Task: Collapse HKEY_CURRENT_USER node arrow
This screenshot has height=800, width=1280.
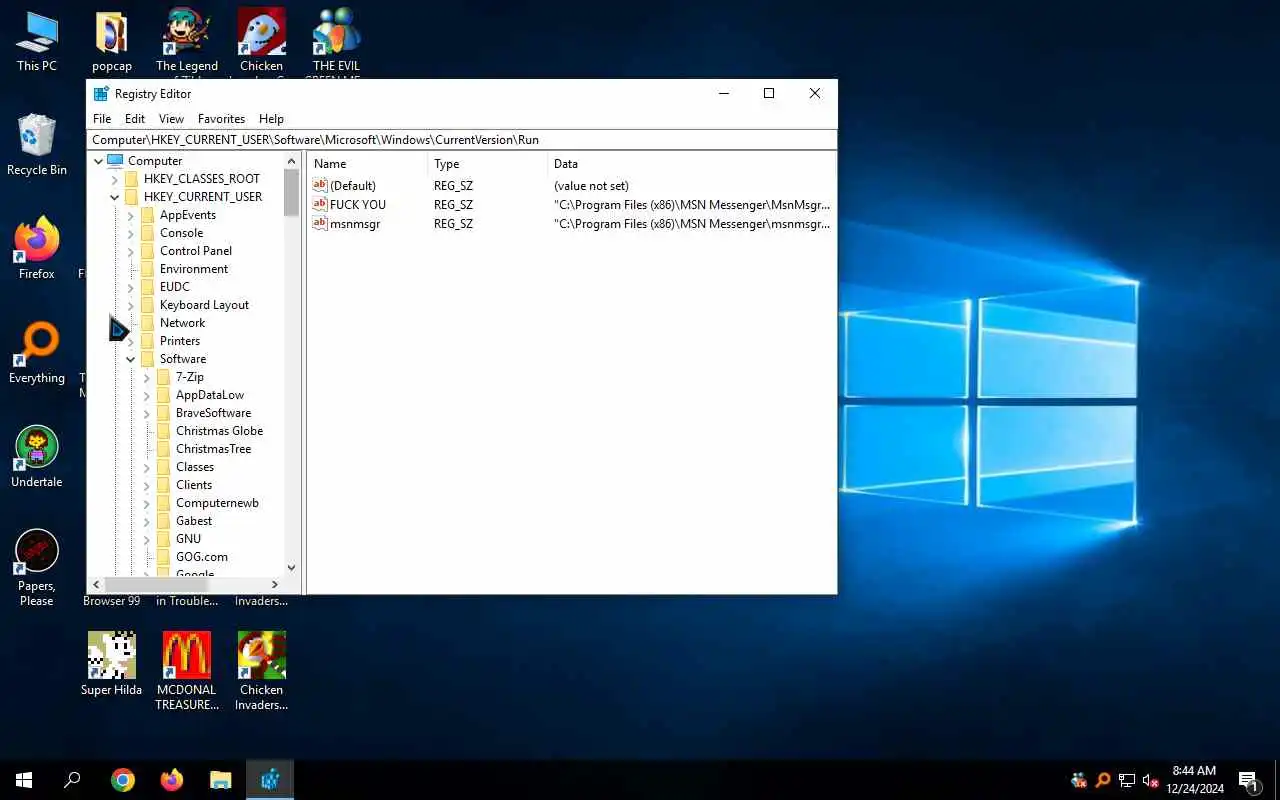Action: [114, 197]
